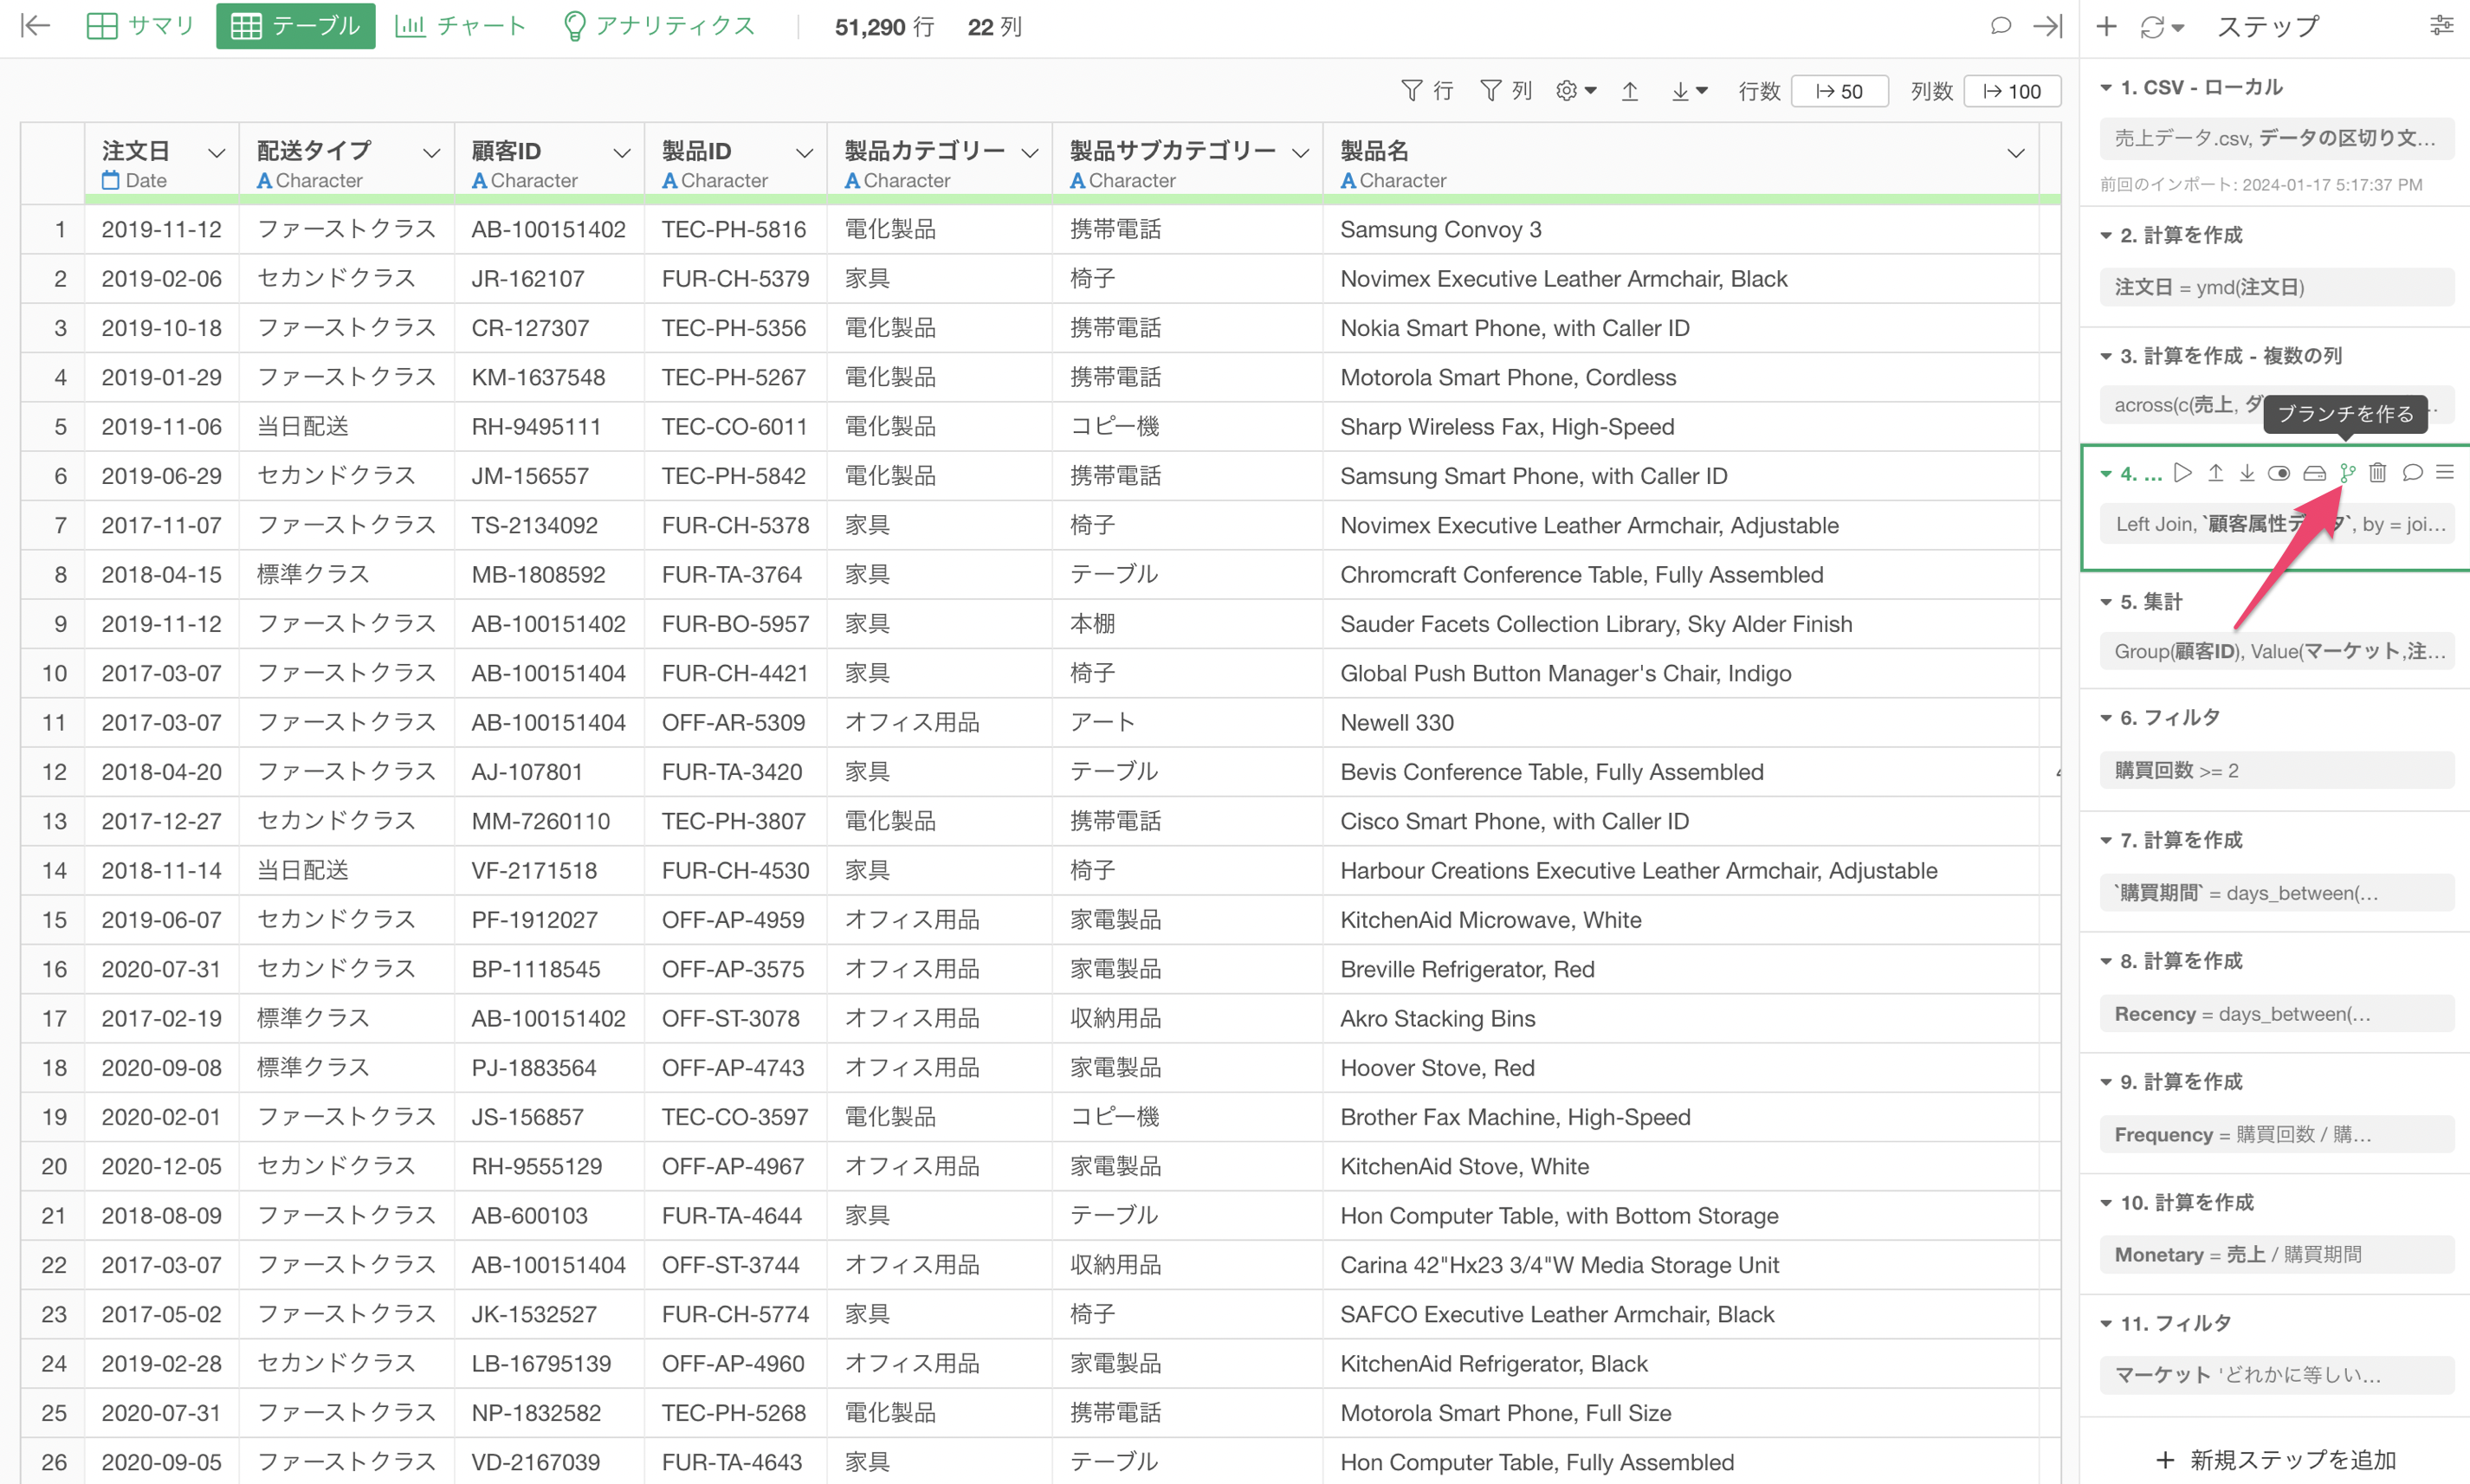Open the refresh dropdown beside the steps header
This screenshot has width=2470, height=1484.
(2161, 27)
